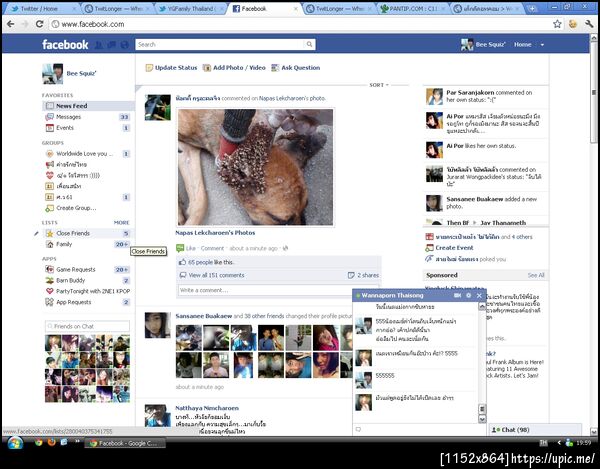
Task: Open Close Friends list
Action: (88, 233)
